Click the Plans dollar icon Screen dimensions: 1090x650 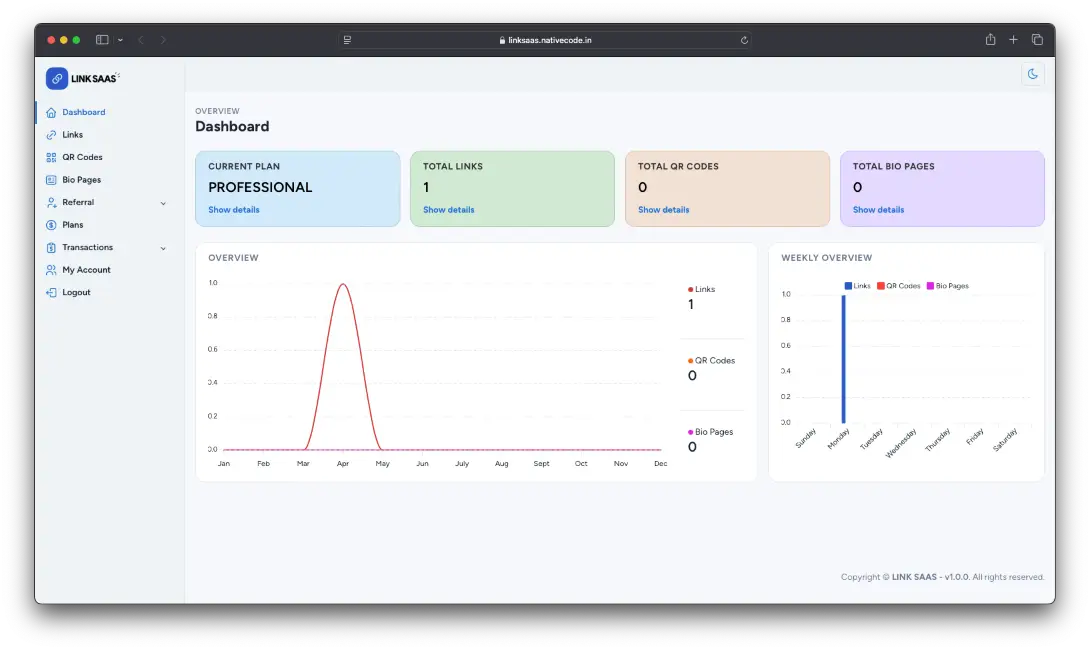coord(51,225)
